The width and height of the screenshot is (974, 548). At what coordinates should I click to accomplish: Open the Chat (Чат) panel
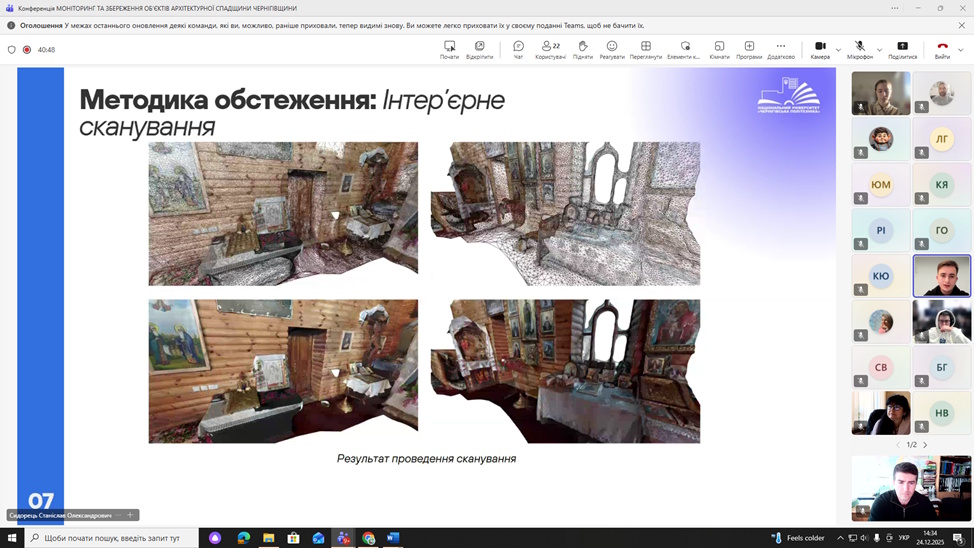pos(518,49)
